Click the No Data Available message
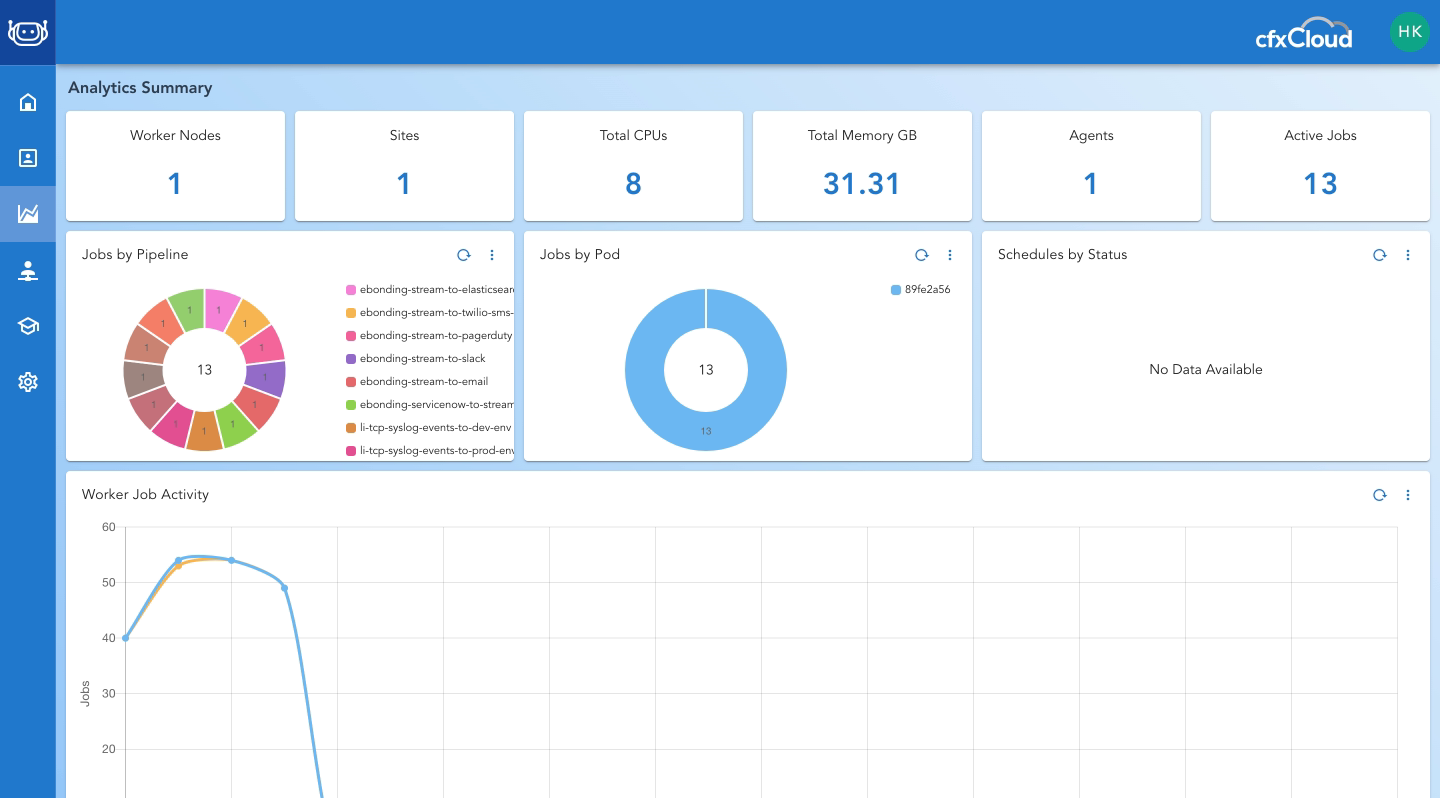 point(1206,370)
